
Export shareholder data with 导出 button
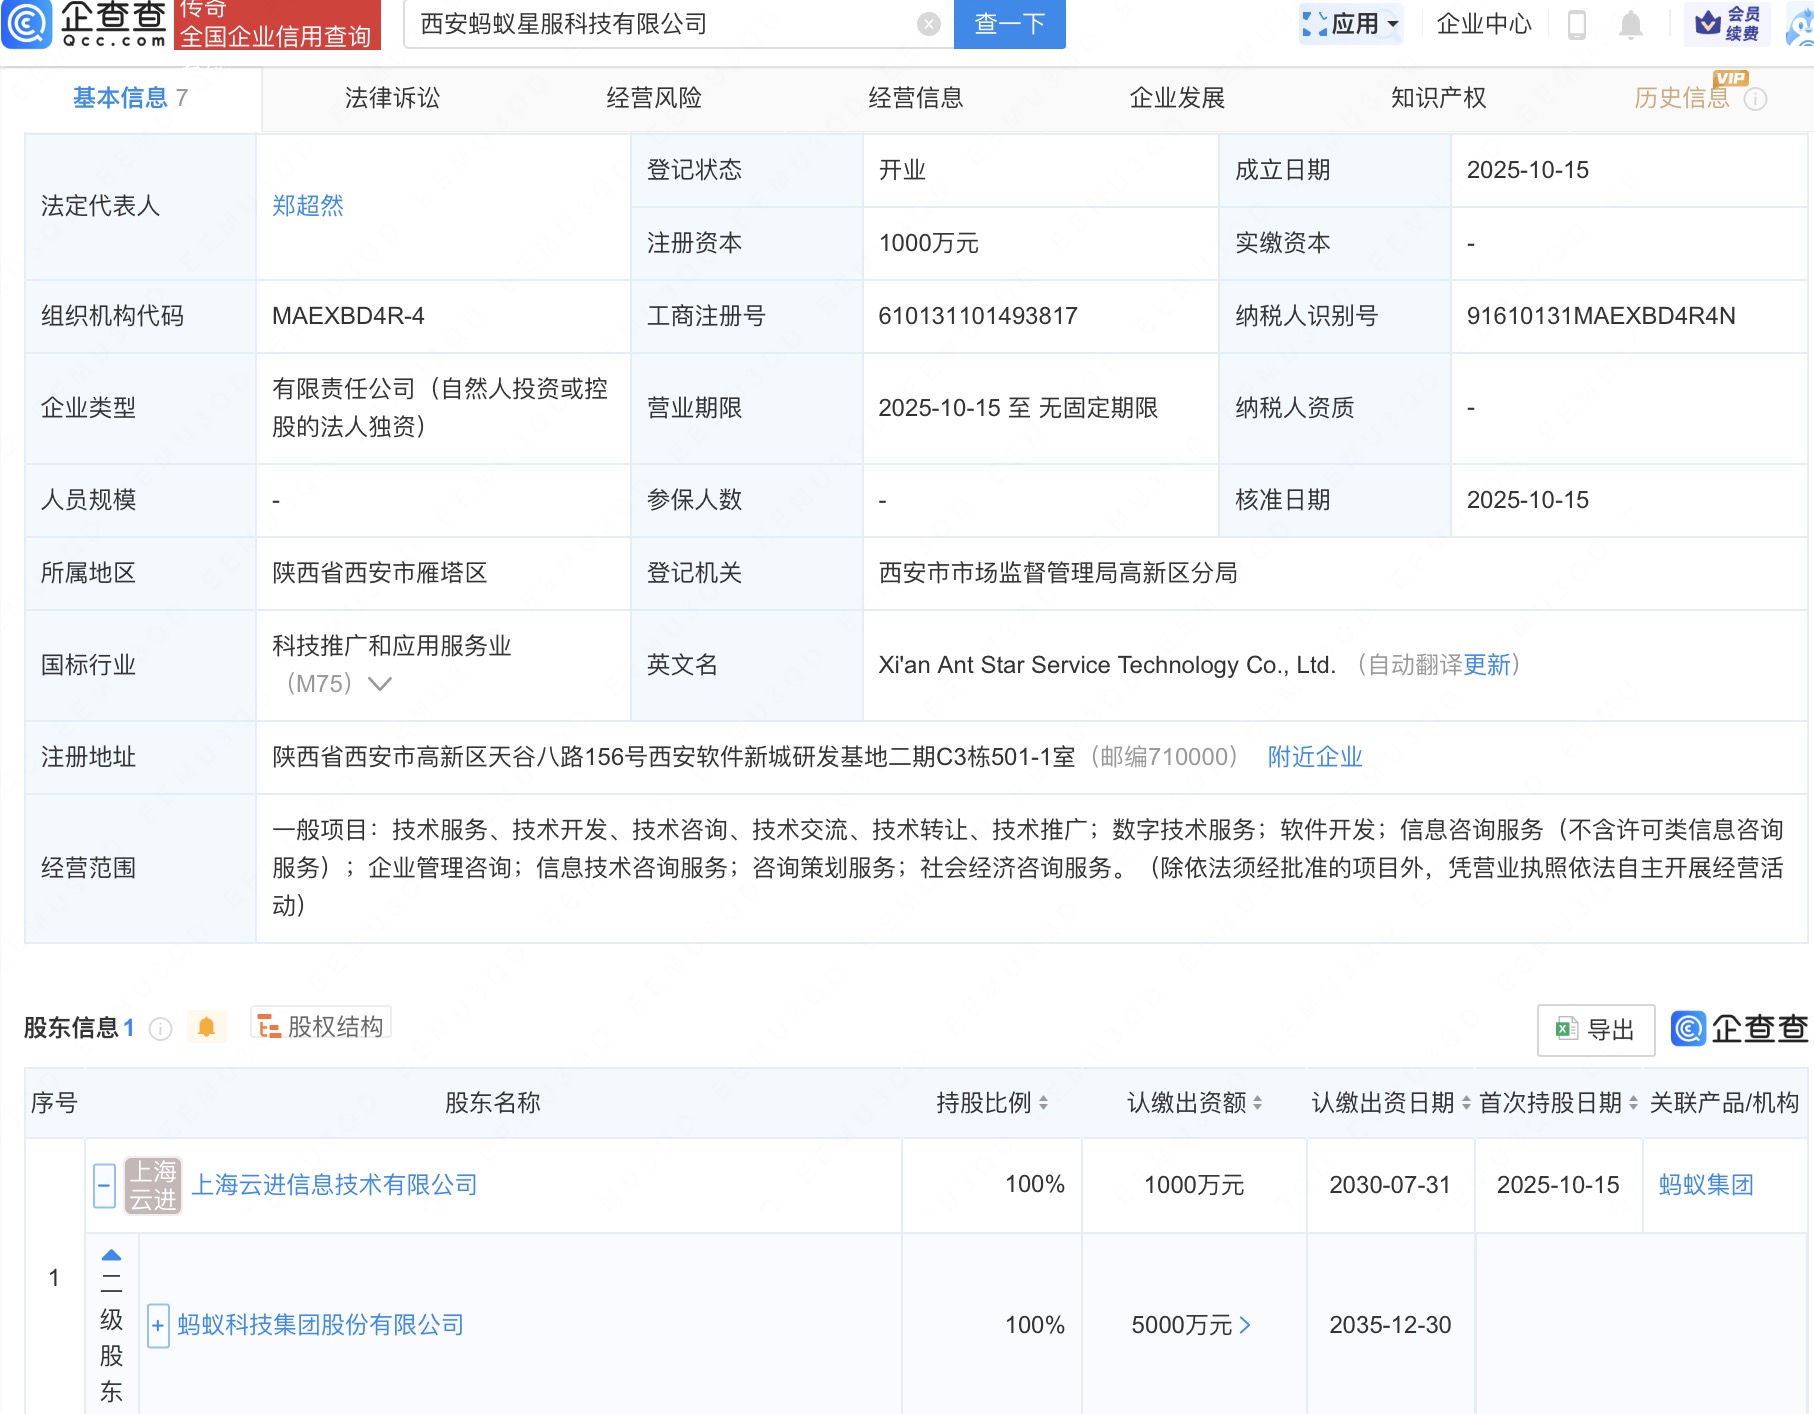1595,1030
